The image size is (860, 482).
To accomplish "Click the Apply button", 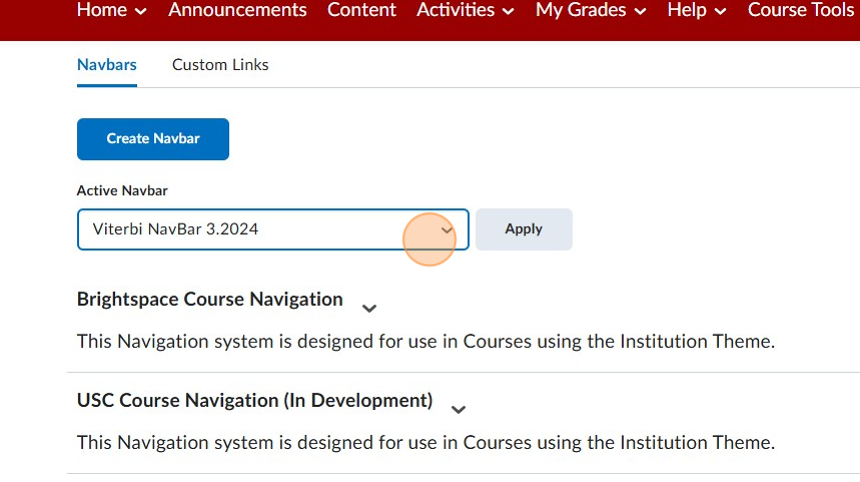I will (523, 229).
